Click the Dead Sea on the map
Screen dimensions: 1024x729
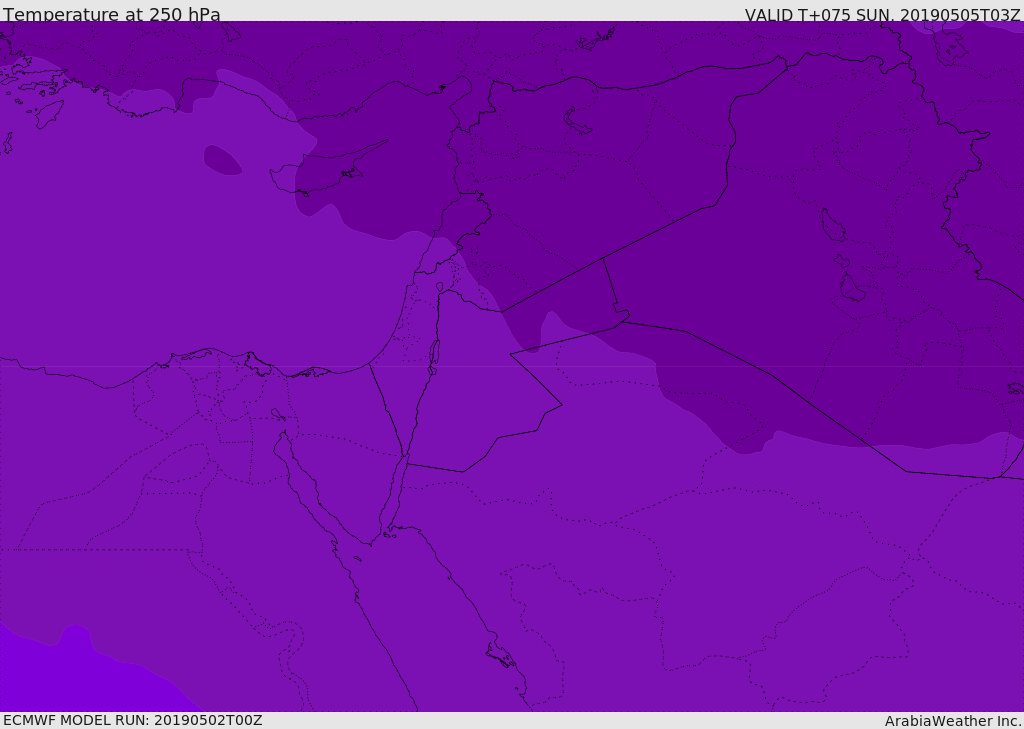tap(434, 354)
